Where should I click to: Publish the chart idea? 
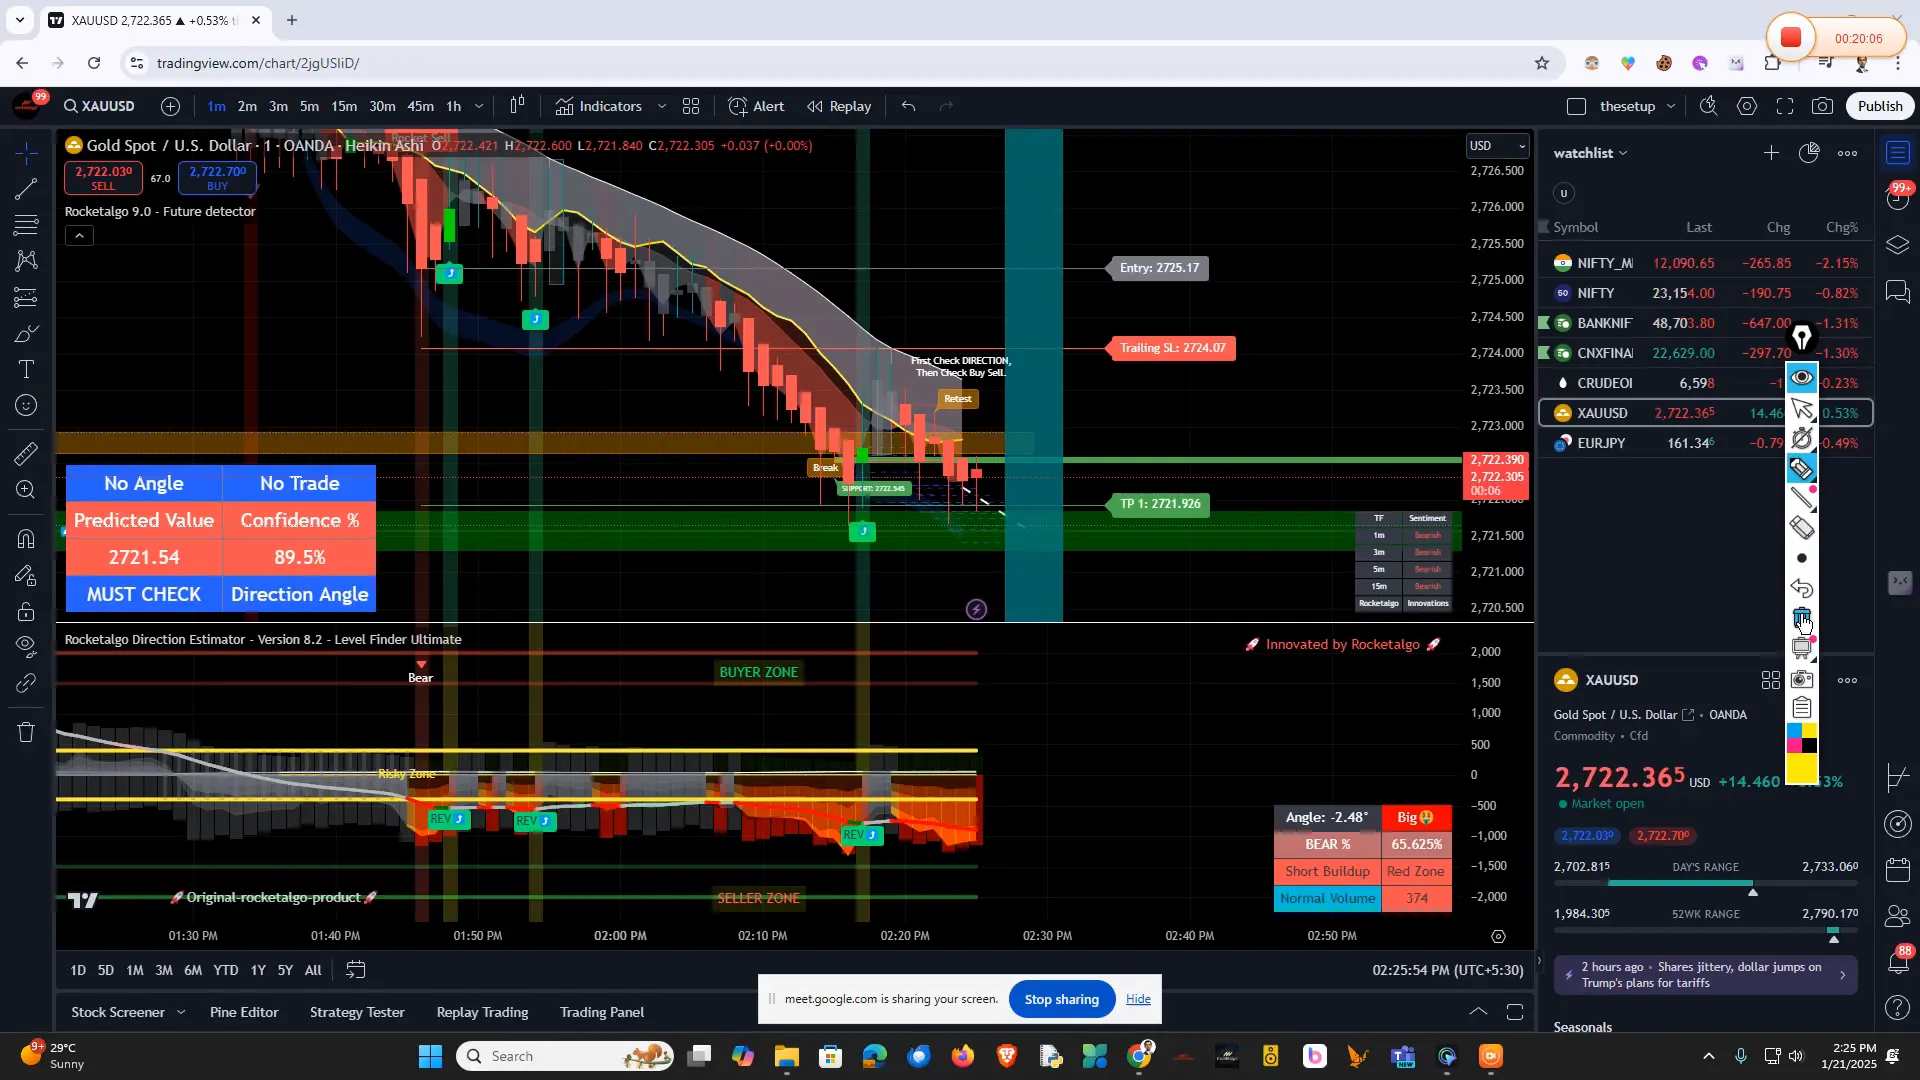coord(1880,106)
